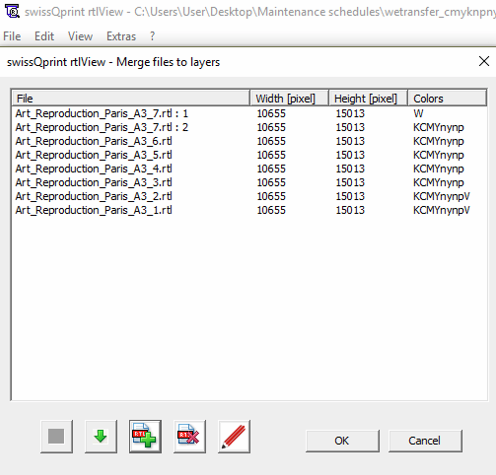Click the swissQprint application logo icon
496x475 pixels.
(x=13, y=12)
